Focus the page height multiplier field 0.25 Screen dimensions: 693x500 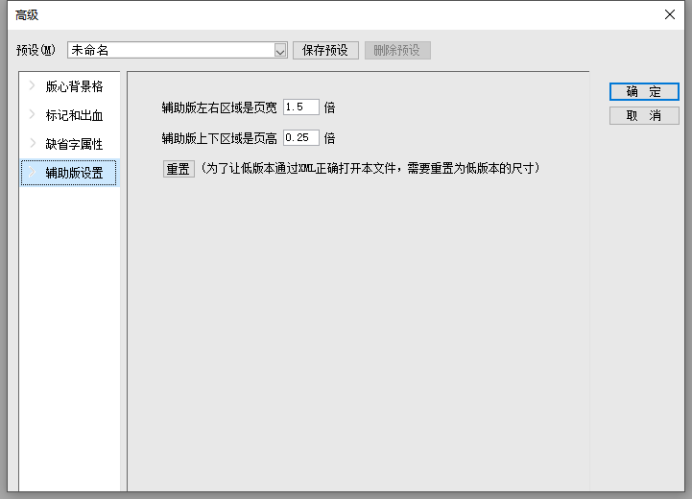pos(301,138)
